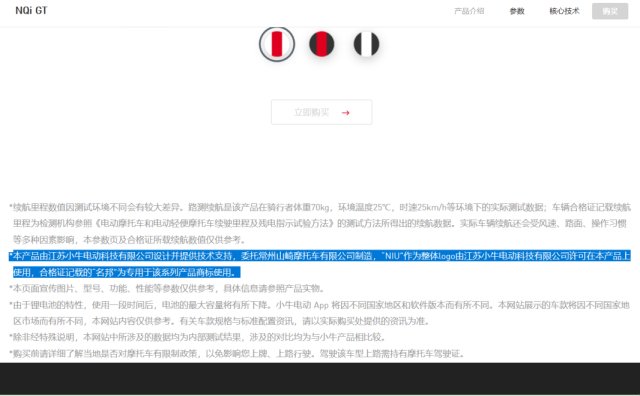The width and height of the screenshot is (640, 396).
Task: Select the white and red color swatch
Action: coord(277,44)
